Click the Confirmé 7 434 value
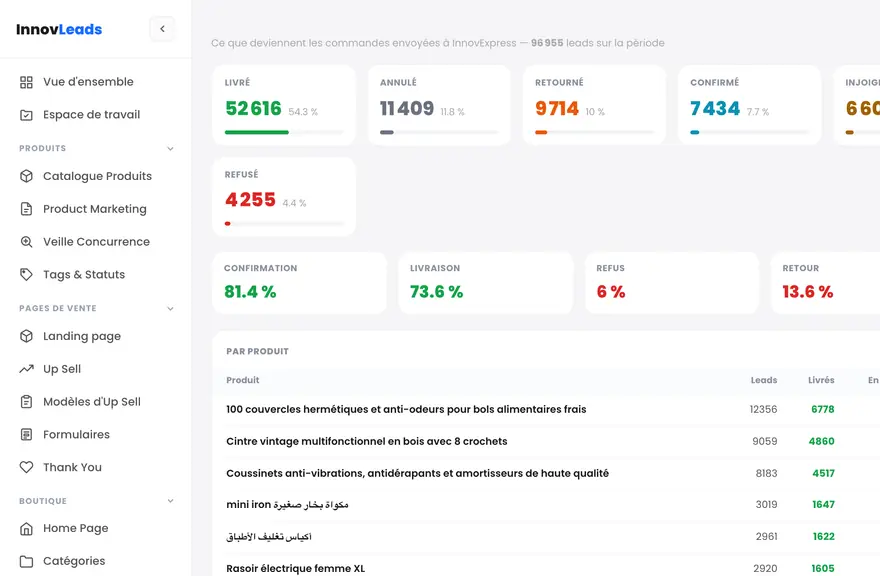The width and height of the screenshot is (880, 576). (715, 108)
